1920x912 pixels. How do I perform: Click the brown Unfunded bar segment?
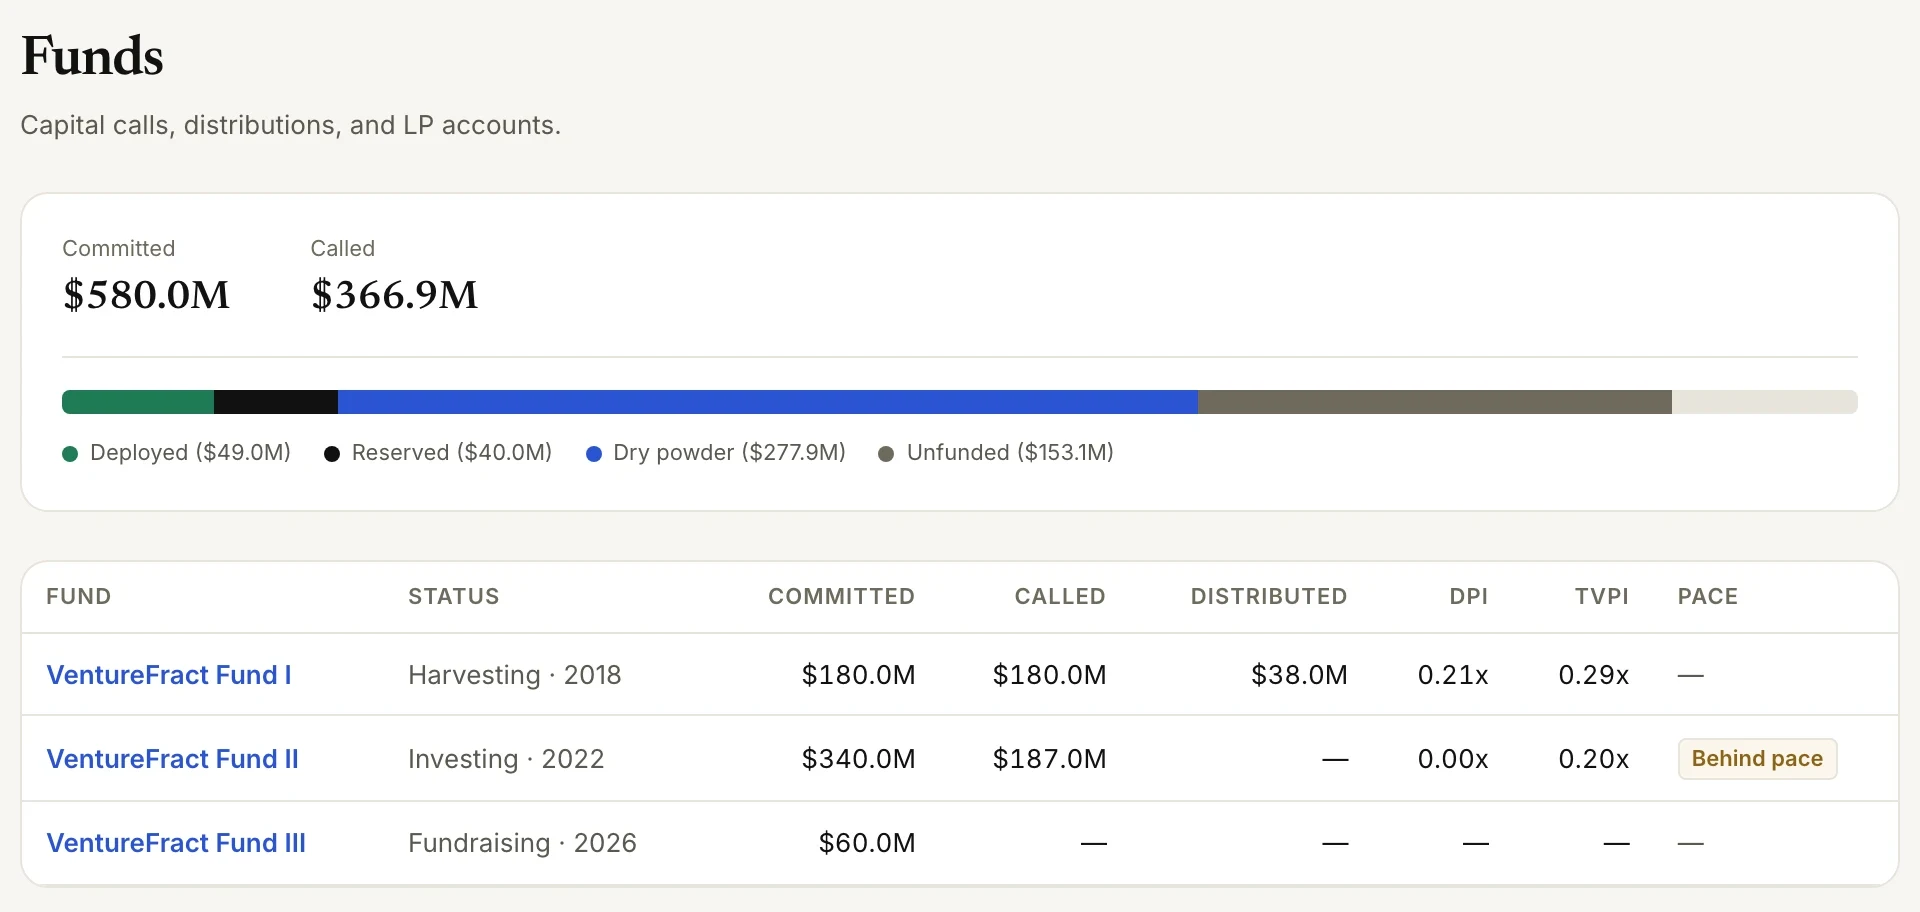1435,402
